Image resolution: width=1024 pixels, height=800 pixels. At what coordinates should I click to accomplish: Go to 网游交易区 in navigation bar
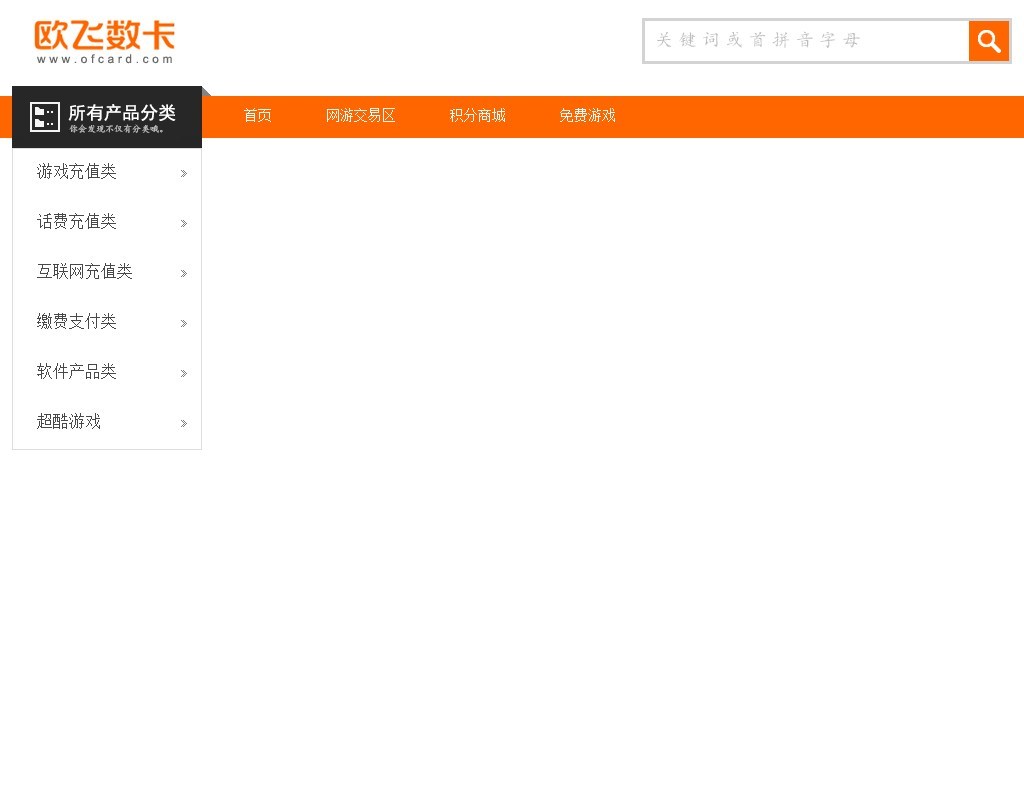(360, 116)
